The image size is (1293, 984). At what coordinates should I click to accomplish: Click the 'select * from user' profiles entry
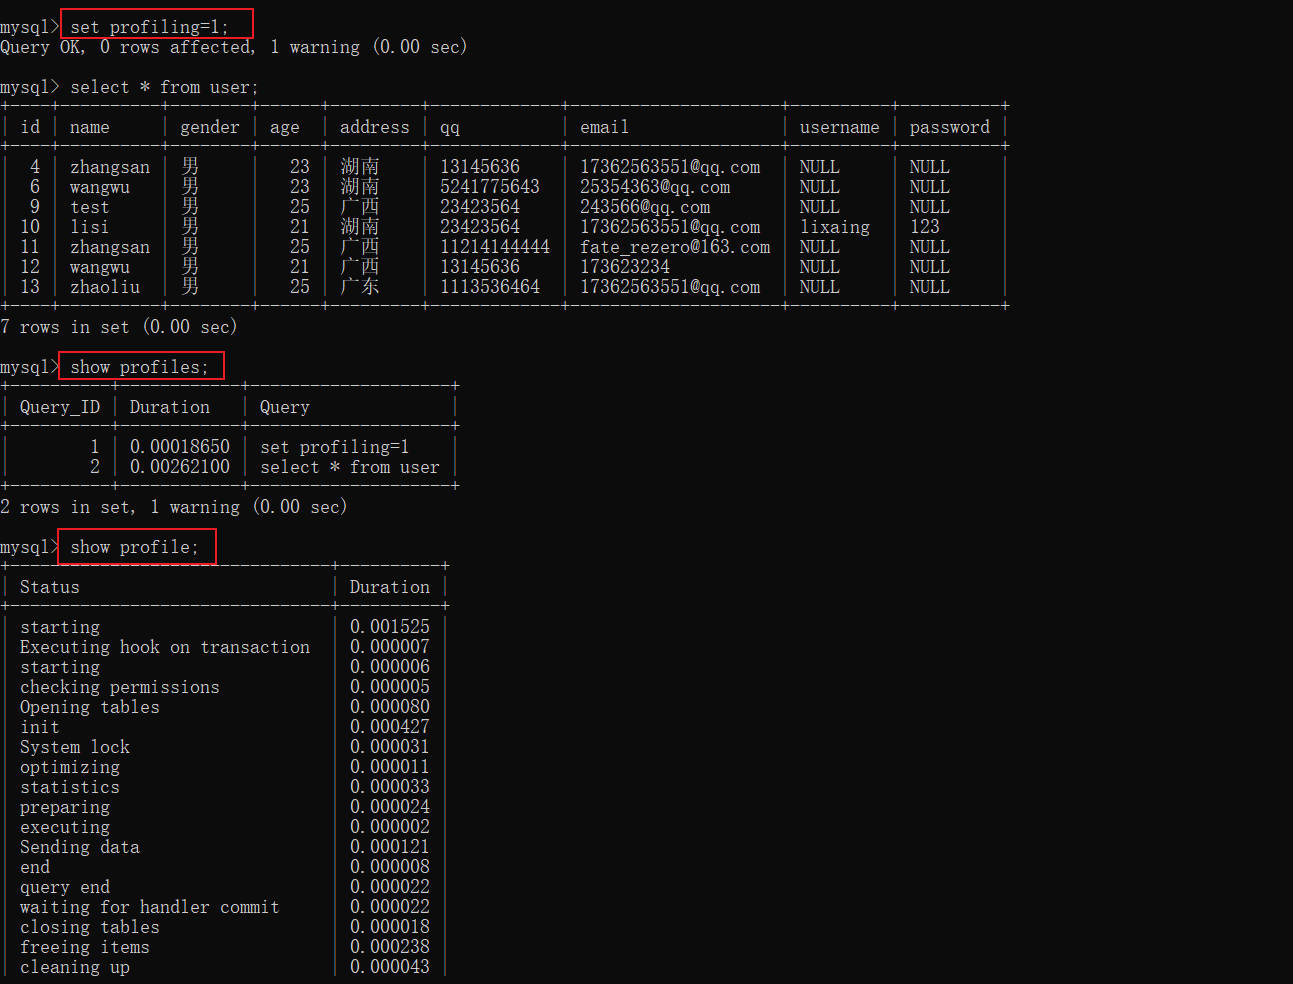pyautogui.click(x=349, y=467)
